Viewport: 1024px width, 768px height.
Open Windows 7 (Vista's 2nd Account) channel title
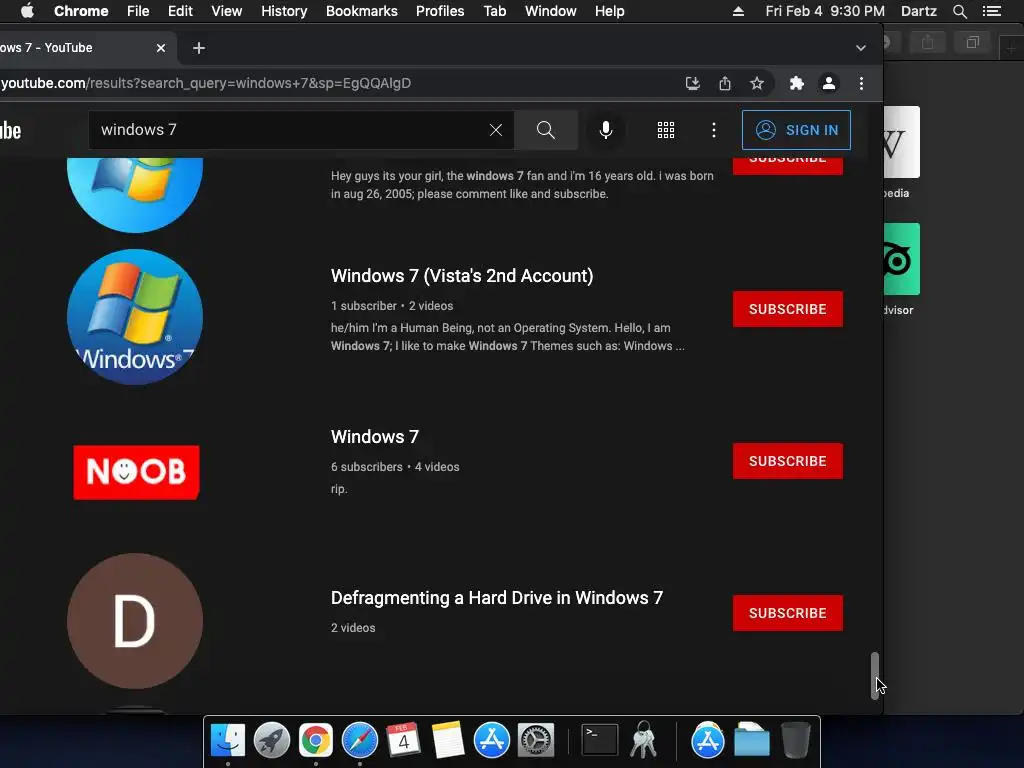click(x=462, y=276)
